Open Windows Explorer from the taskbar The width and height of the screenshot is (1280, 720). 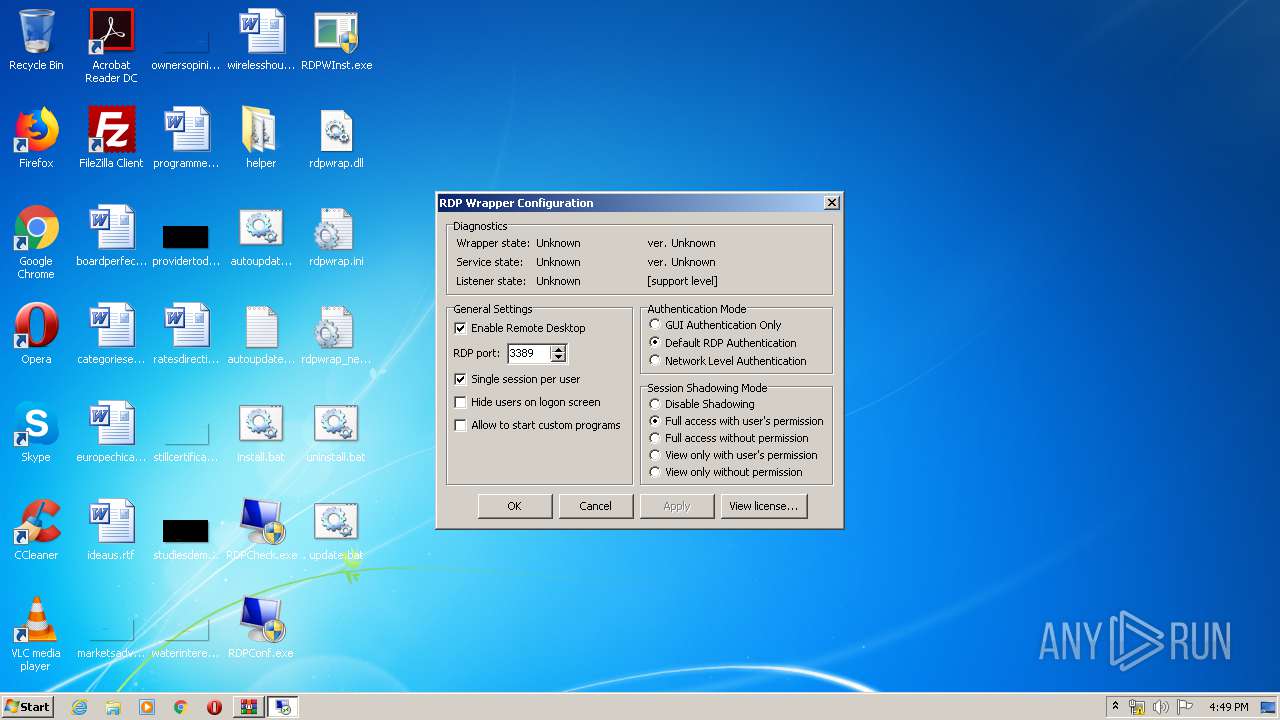(x=113, y=707)
